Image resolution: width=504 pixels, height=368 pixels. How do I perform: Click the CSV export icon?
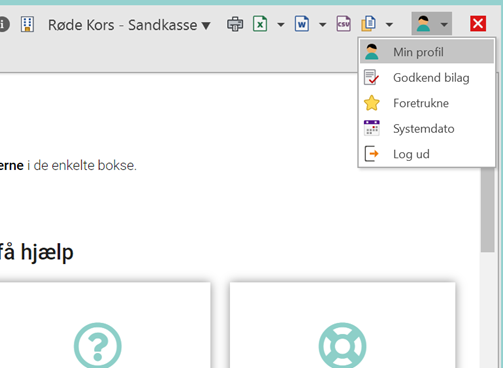coord(344,24)
